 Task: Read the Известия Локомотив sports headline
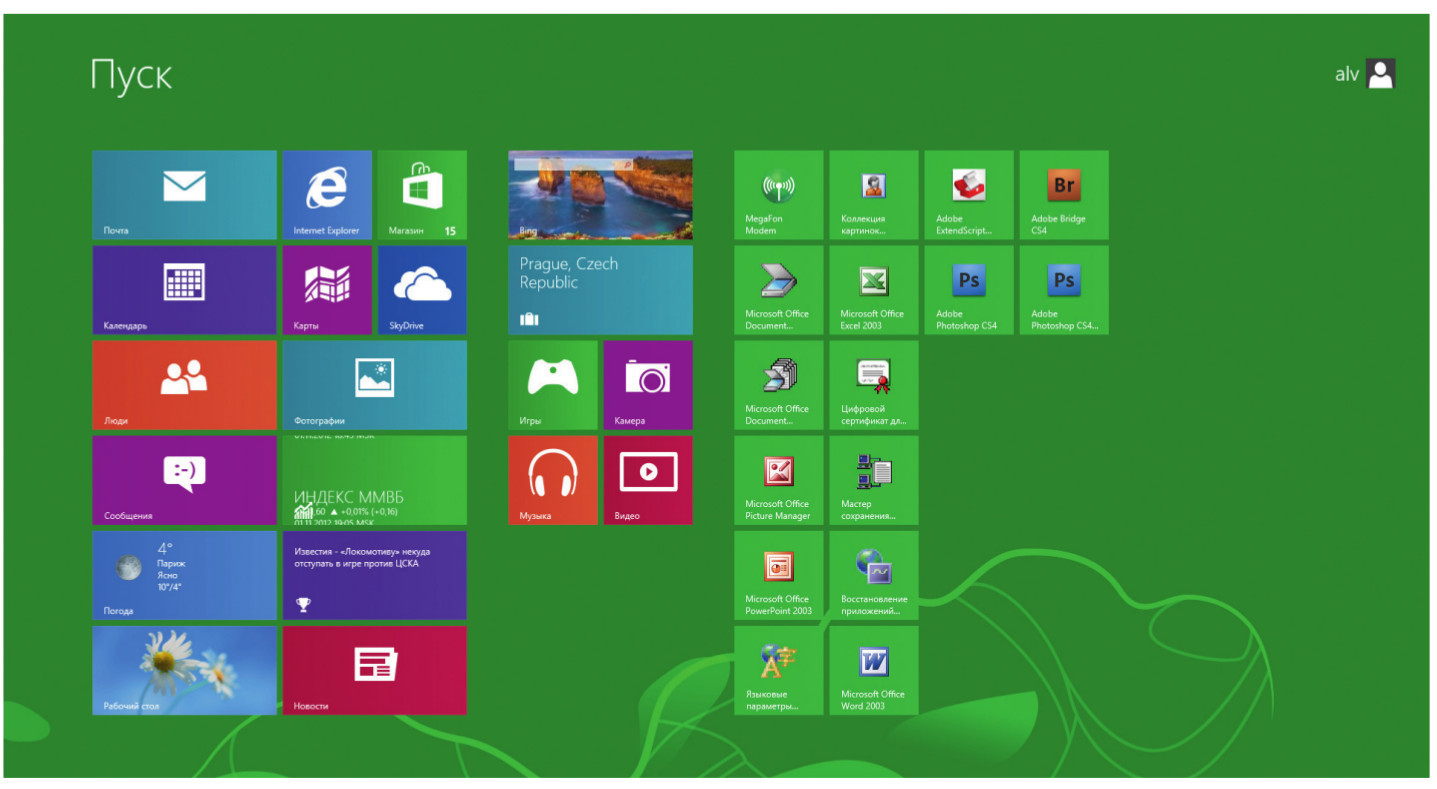click(374, 575)
